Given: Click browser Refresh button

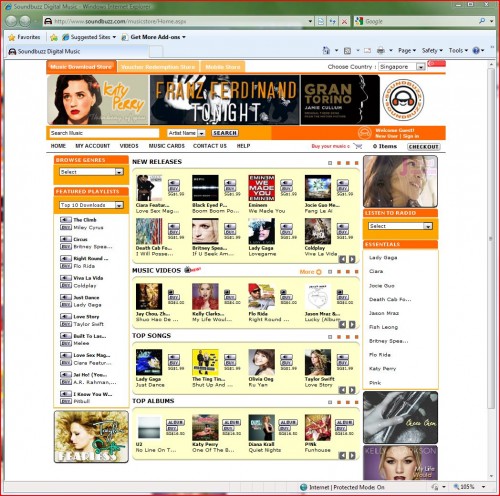Looking at the screenshot, I should [x=332, y=21].
